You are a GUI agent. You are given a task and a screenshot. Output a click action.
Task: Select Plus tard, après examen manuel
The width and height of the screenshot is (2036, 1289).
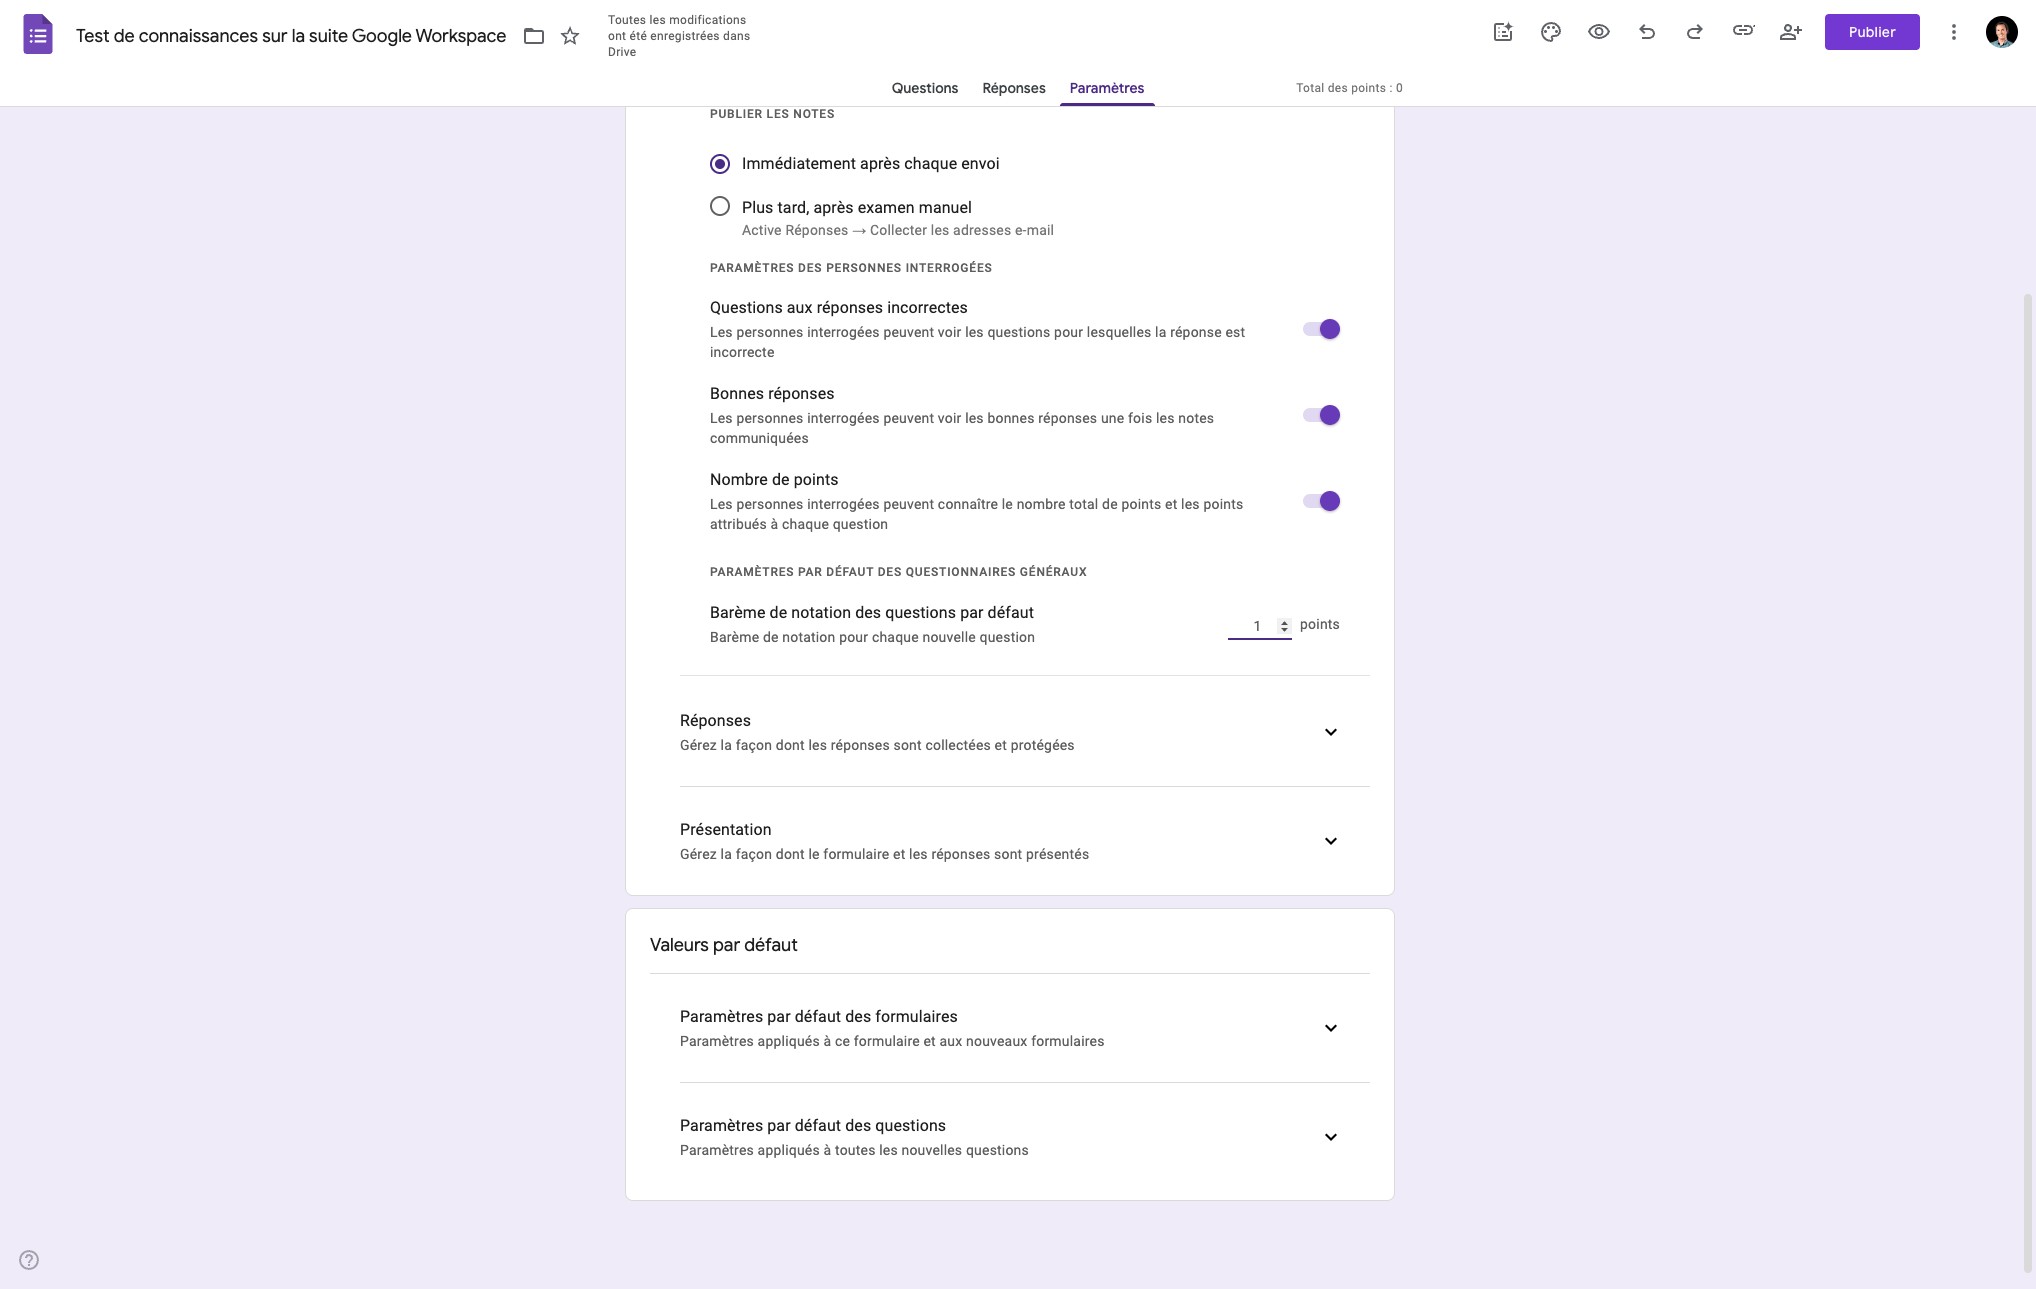720,207
